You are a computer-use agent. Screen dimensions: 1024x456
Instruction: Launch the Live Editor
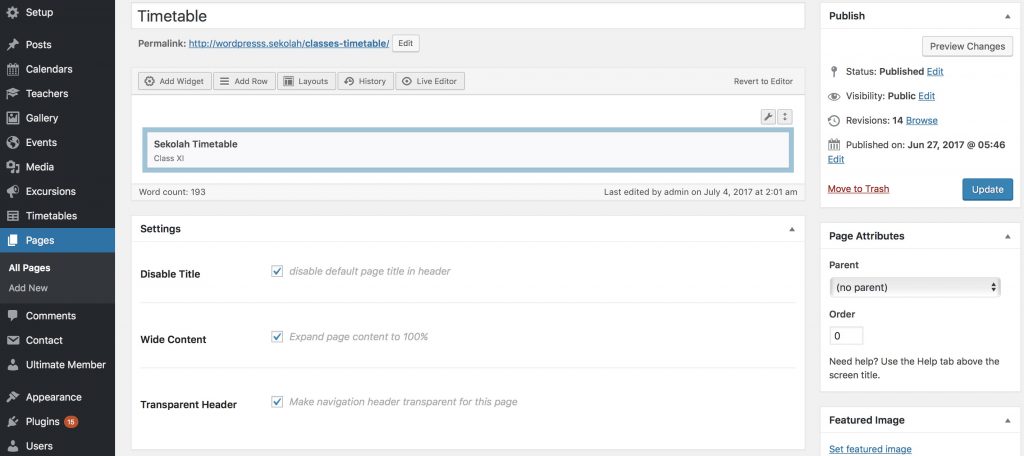point(430,82)
